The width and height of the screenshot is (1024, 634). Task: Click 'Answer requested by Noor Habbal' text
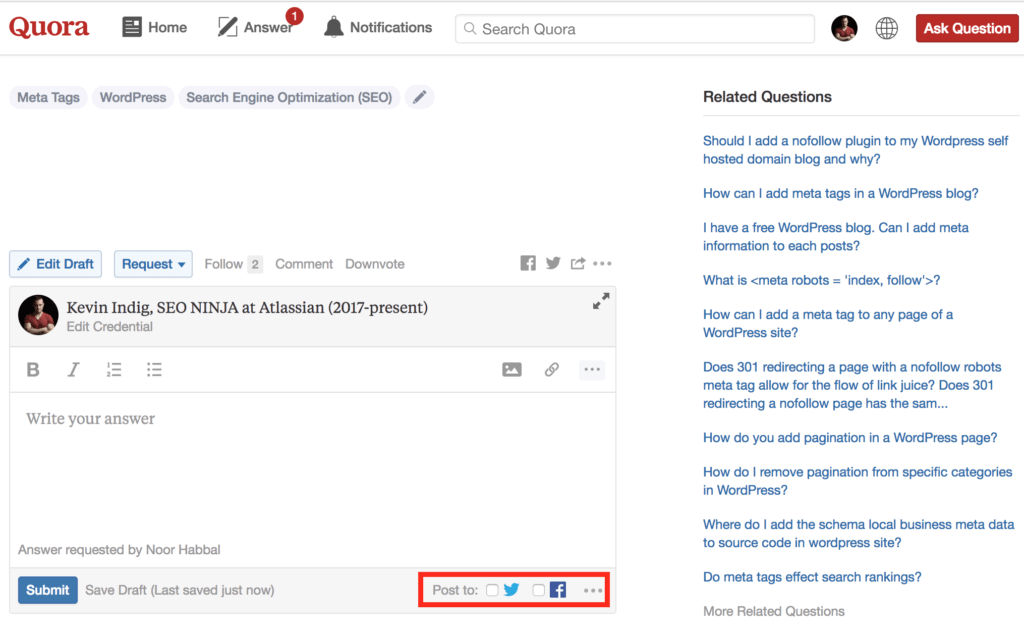point(119,550)
